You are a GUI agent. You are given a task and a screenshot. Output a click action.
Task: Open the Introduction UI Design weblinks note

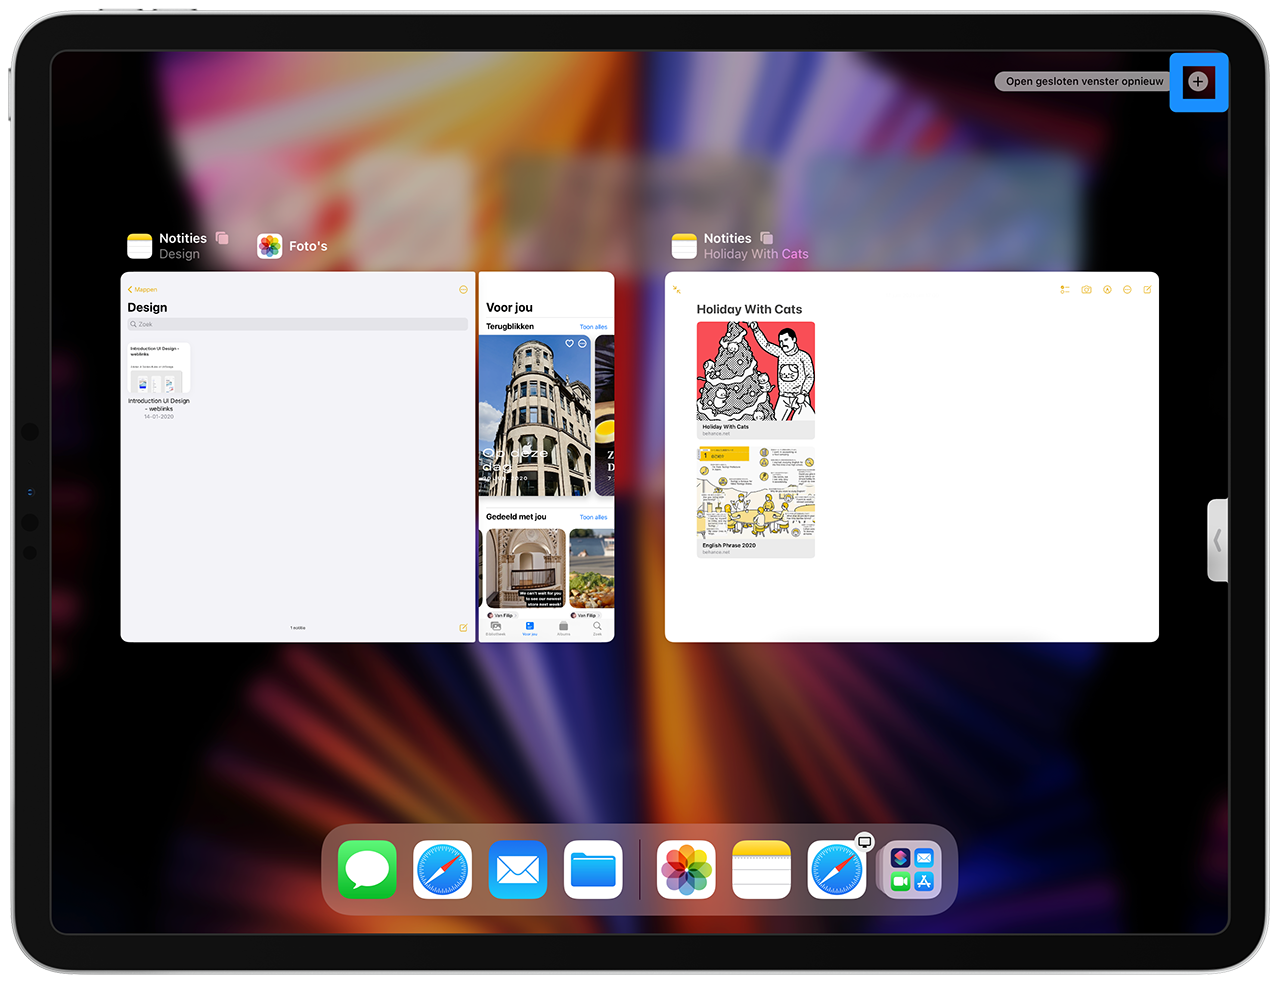click(x=159, y=380)
